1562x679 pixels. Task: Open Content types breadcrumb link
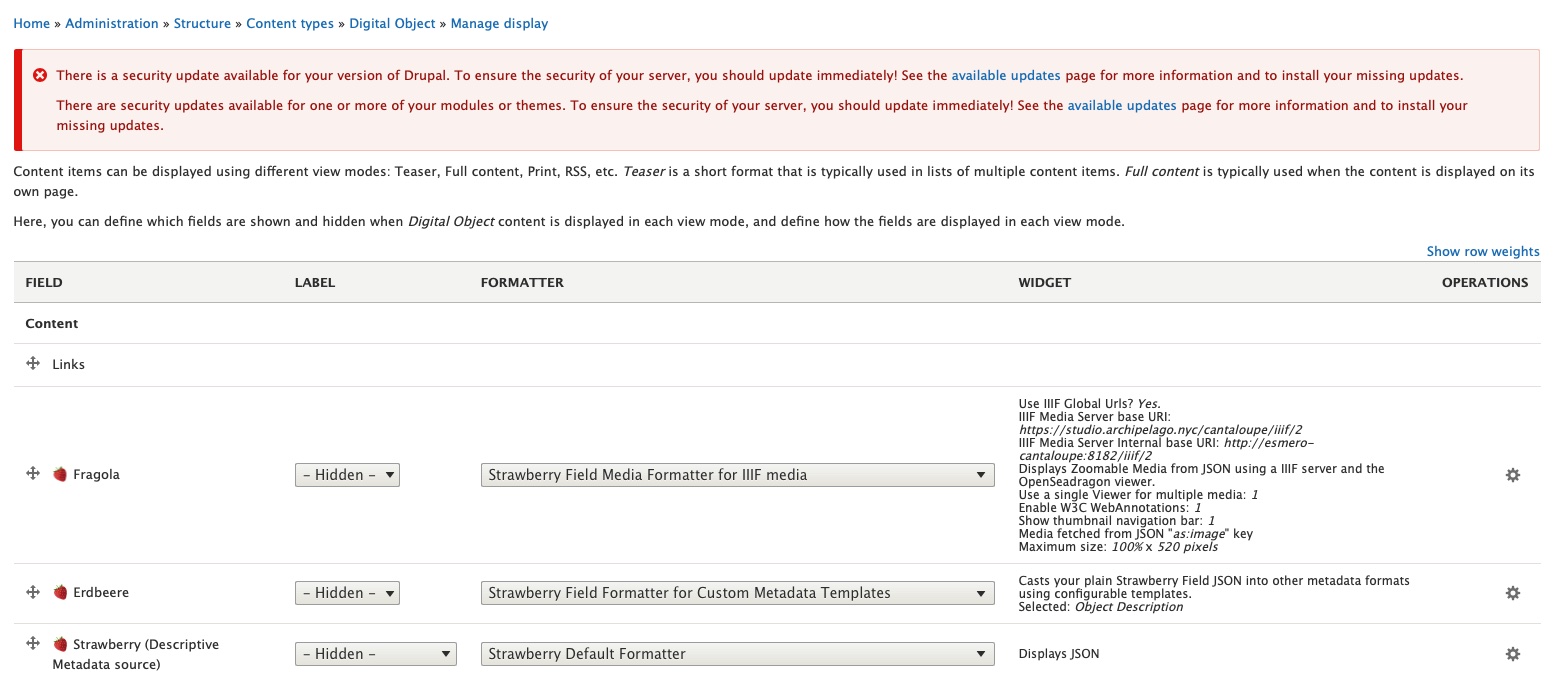[x=290, y=23]
